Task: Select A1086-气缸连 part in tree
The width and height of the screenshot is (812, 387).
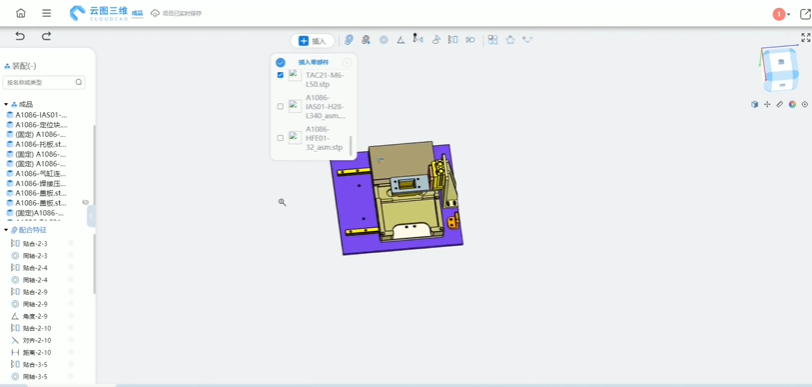Action: click(x=41, y=174)
